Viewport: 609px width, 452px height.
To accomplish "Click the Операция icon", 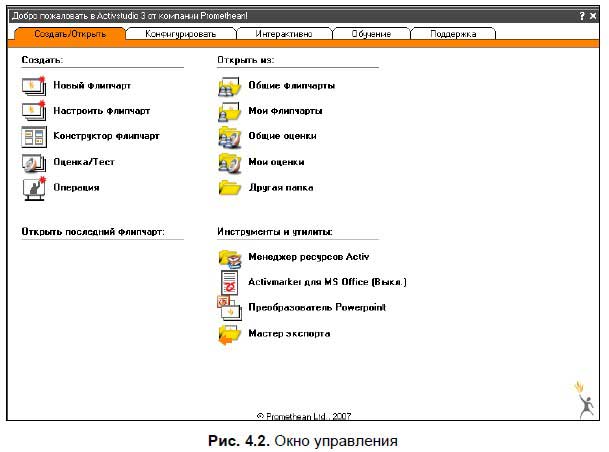I will pyautogui.click(x=34, y=188).
